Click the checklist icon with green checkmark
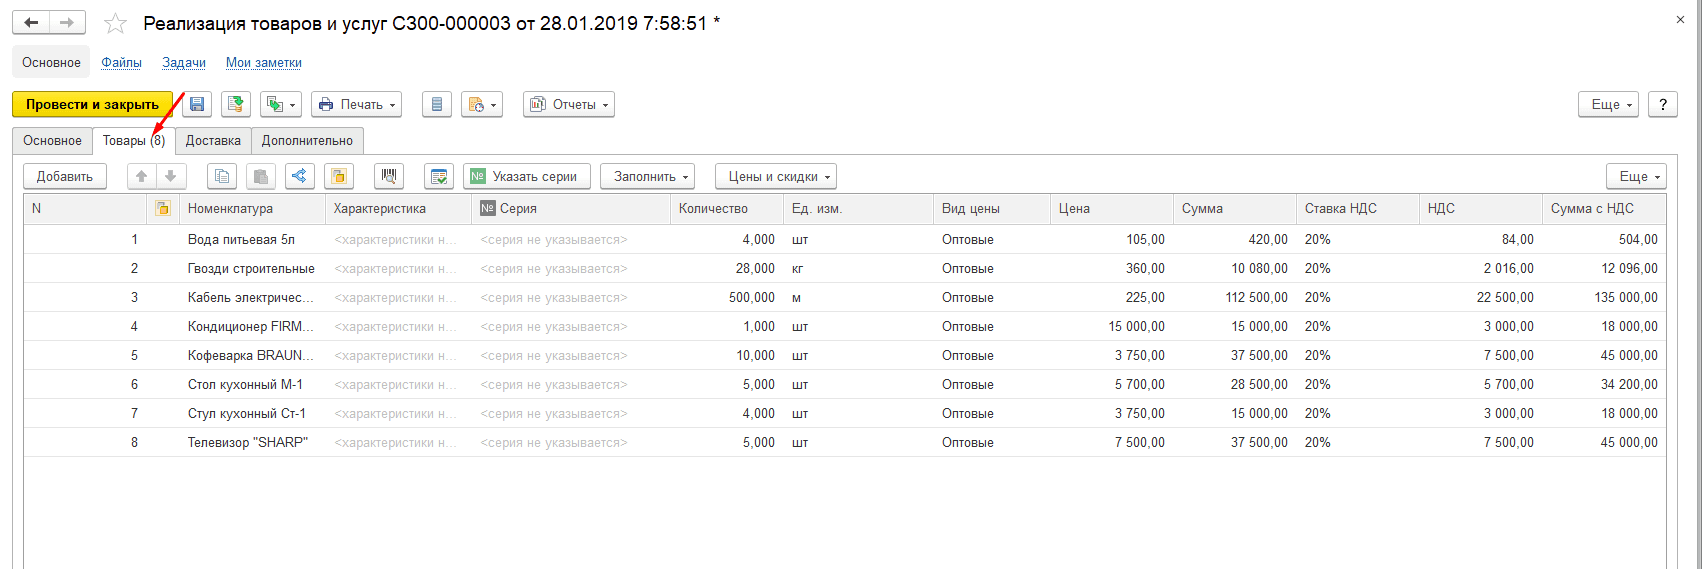1702x569 pixels. tap(438, 176)
